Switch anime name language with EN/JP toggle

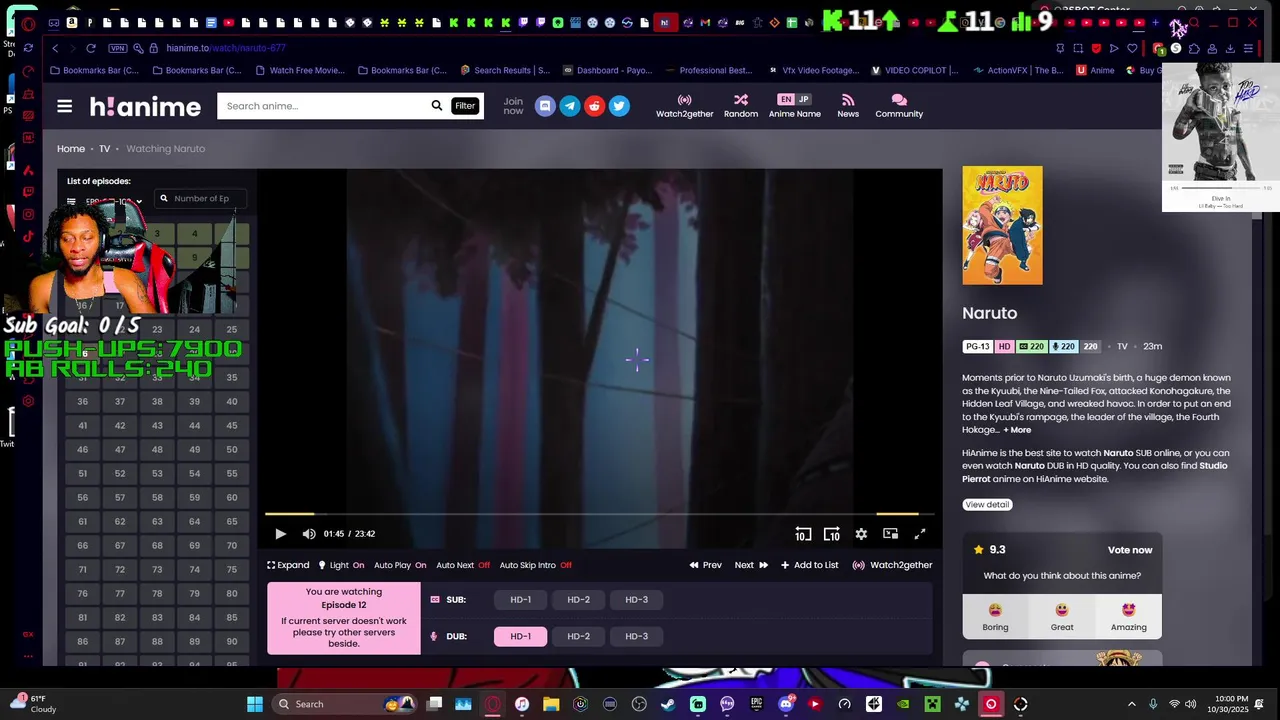pyautogui.click(x=794, y=99)
